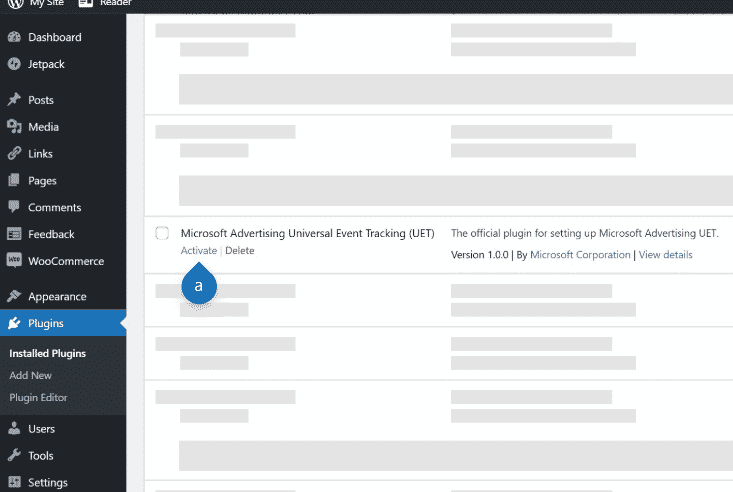Screen dimensions: 733x492
Task: Click the WooCommerce Woo icon
Action: pos(14,260)
